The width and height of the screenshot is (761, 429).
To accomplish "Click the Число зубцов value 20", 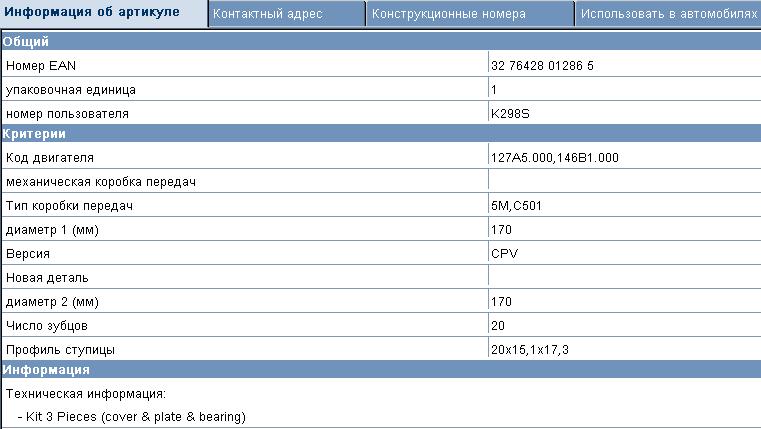I will 498,326.
